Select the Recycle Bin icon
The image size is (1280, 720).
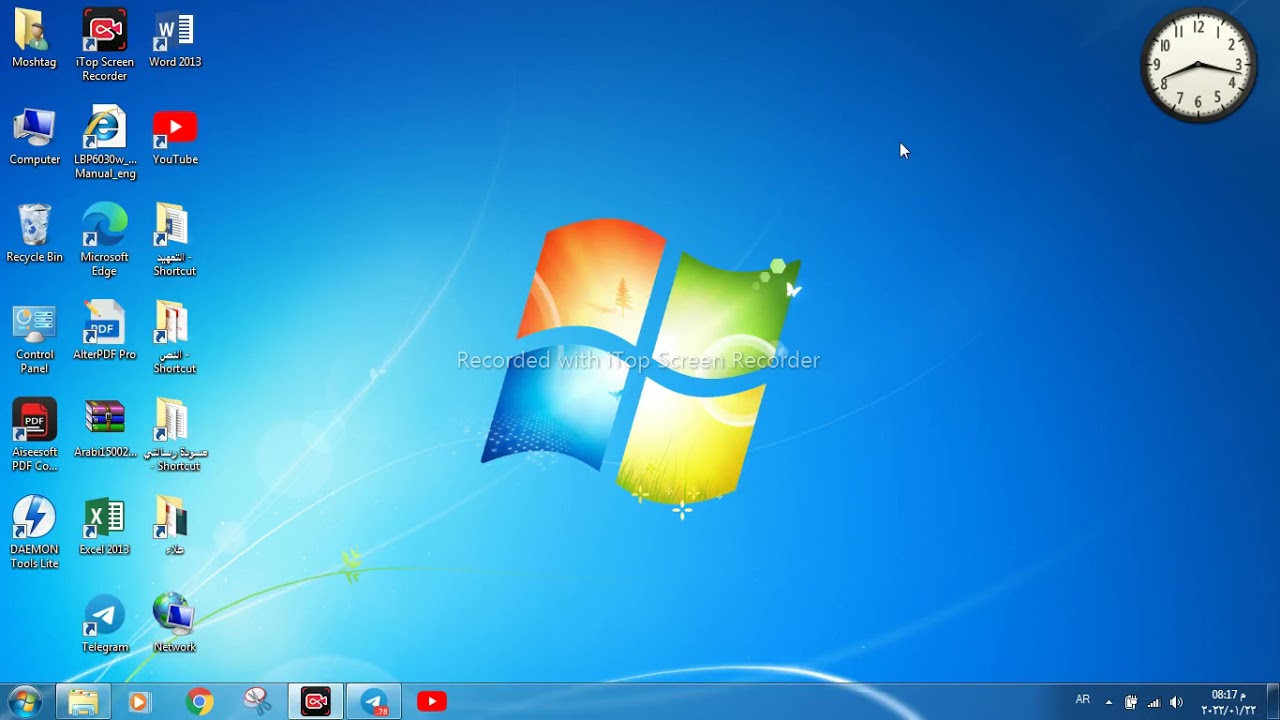[34, 234]
